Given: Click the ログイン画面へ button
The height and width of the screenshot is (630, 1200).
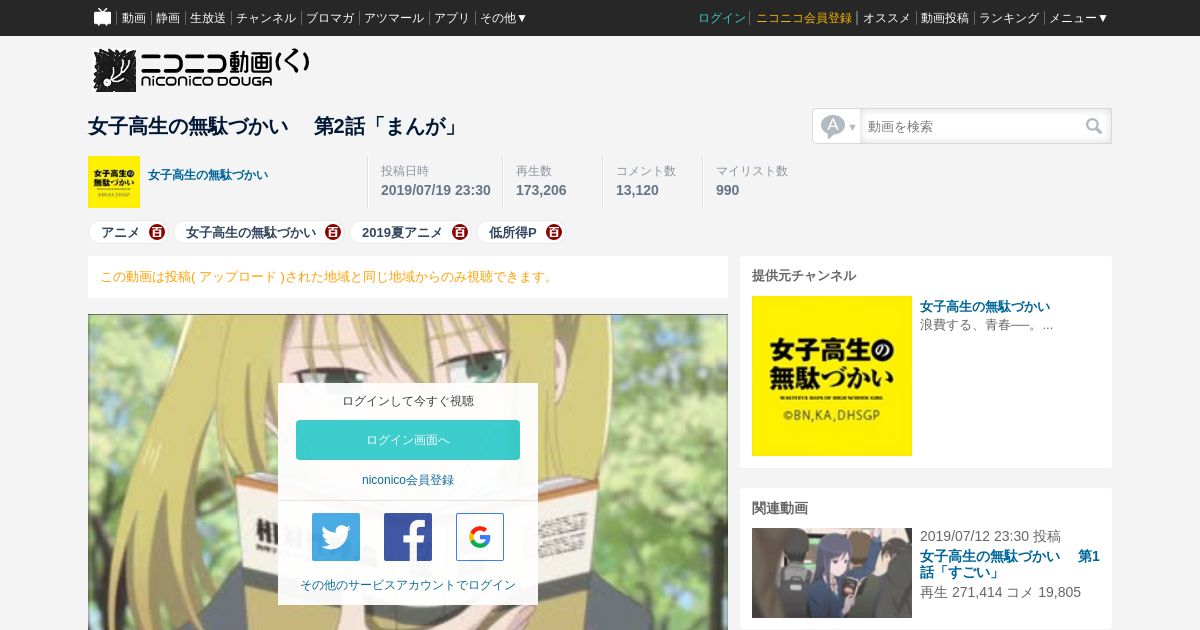Looking at the screenshot, I should (x=408, y=440).
